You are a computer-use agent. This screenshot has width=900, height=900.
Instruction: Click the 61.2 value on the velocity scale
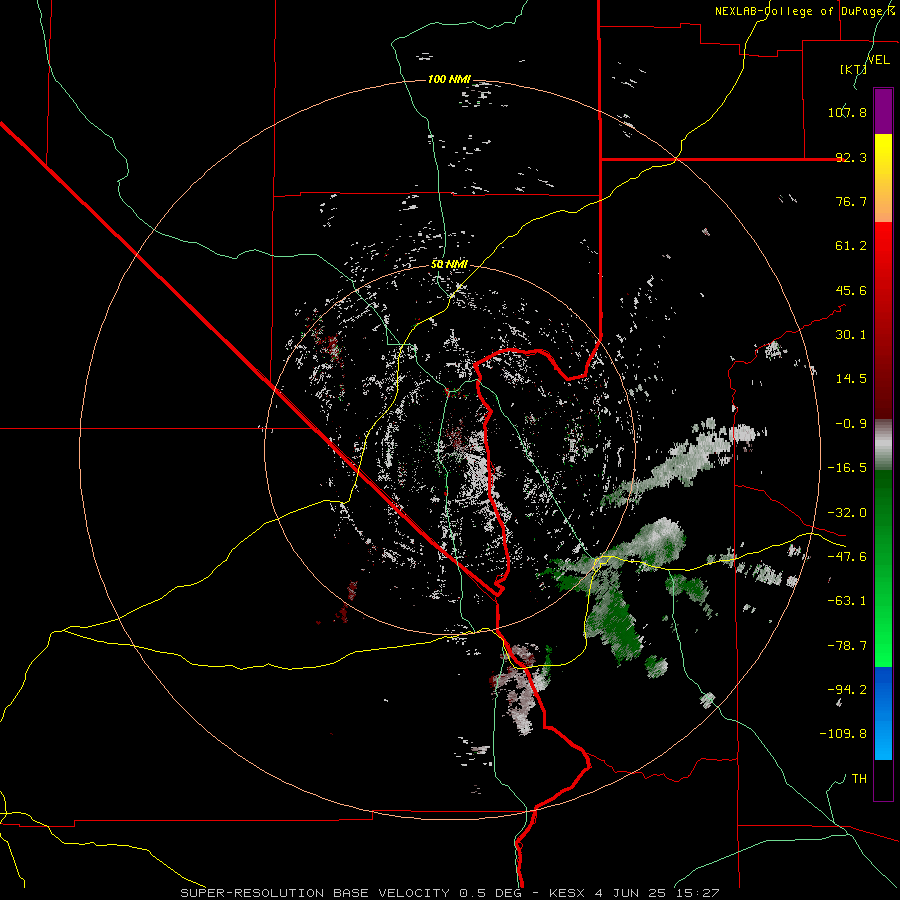click(x=851, y=246)
